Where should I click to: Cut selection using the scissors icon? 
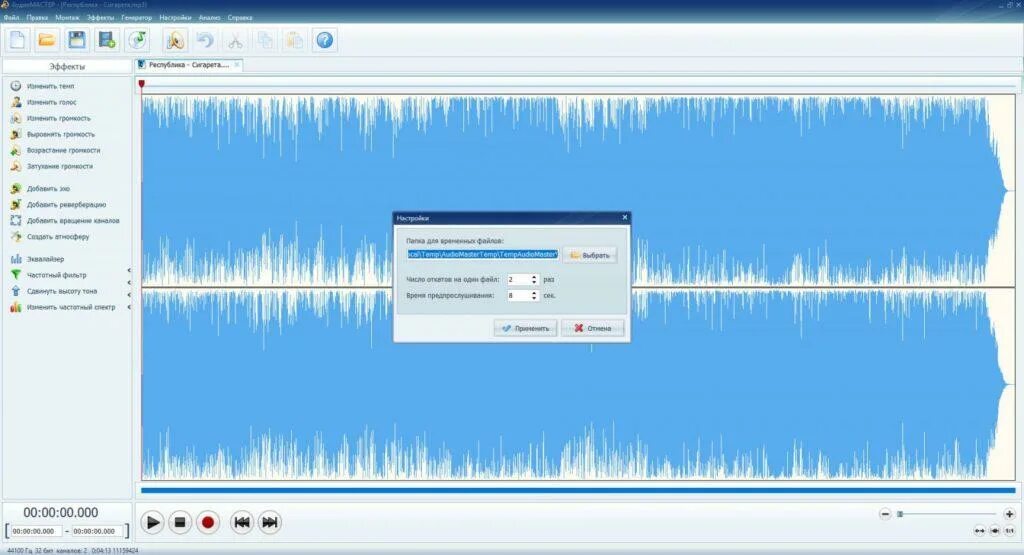[235, 40]
